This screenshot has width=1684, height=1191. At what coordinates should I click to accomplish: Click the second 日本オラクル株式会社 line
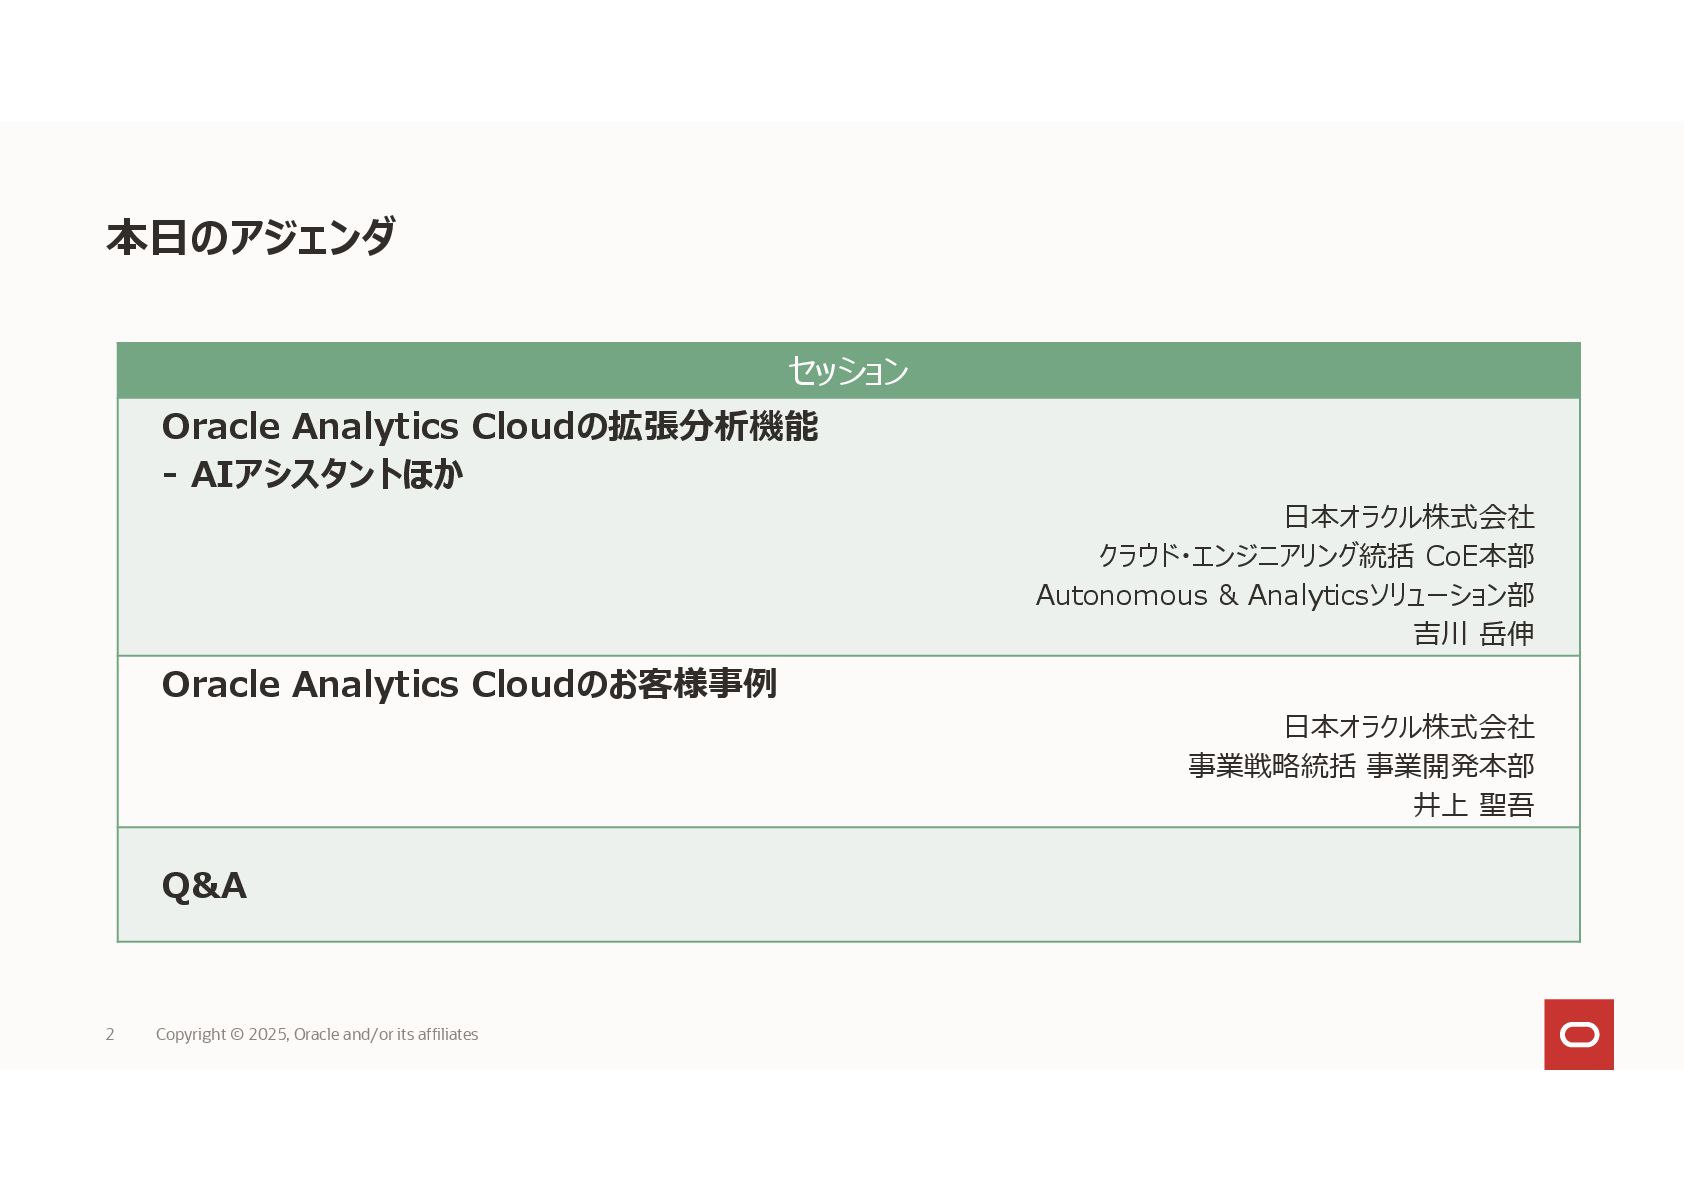pos(1409,727)
